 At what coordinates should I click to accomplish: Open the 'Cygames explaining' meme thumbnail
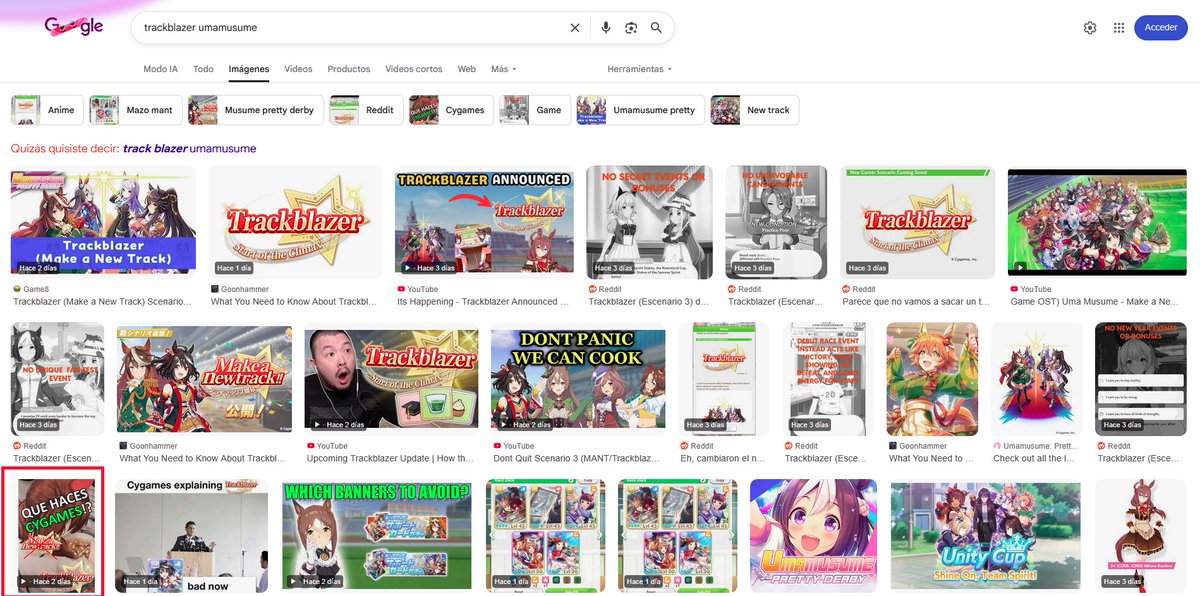point(192,535)
